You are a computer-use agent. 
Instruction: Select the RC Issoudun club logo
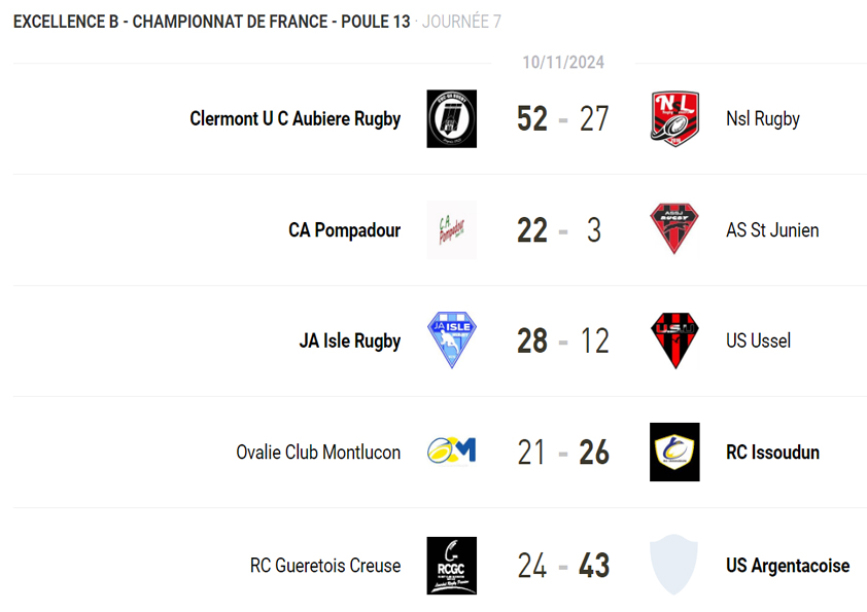tap(674, 452)
